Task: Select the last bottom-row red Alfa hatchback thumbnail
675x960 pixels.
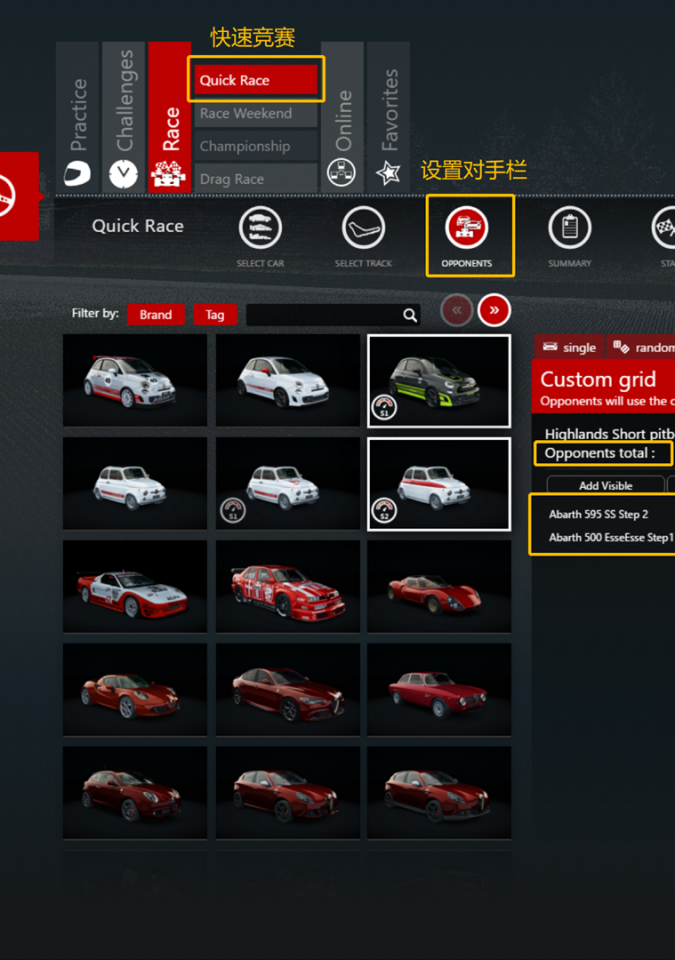Action: pyautogui.click(x=439, y=792)
